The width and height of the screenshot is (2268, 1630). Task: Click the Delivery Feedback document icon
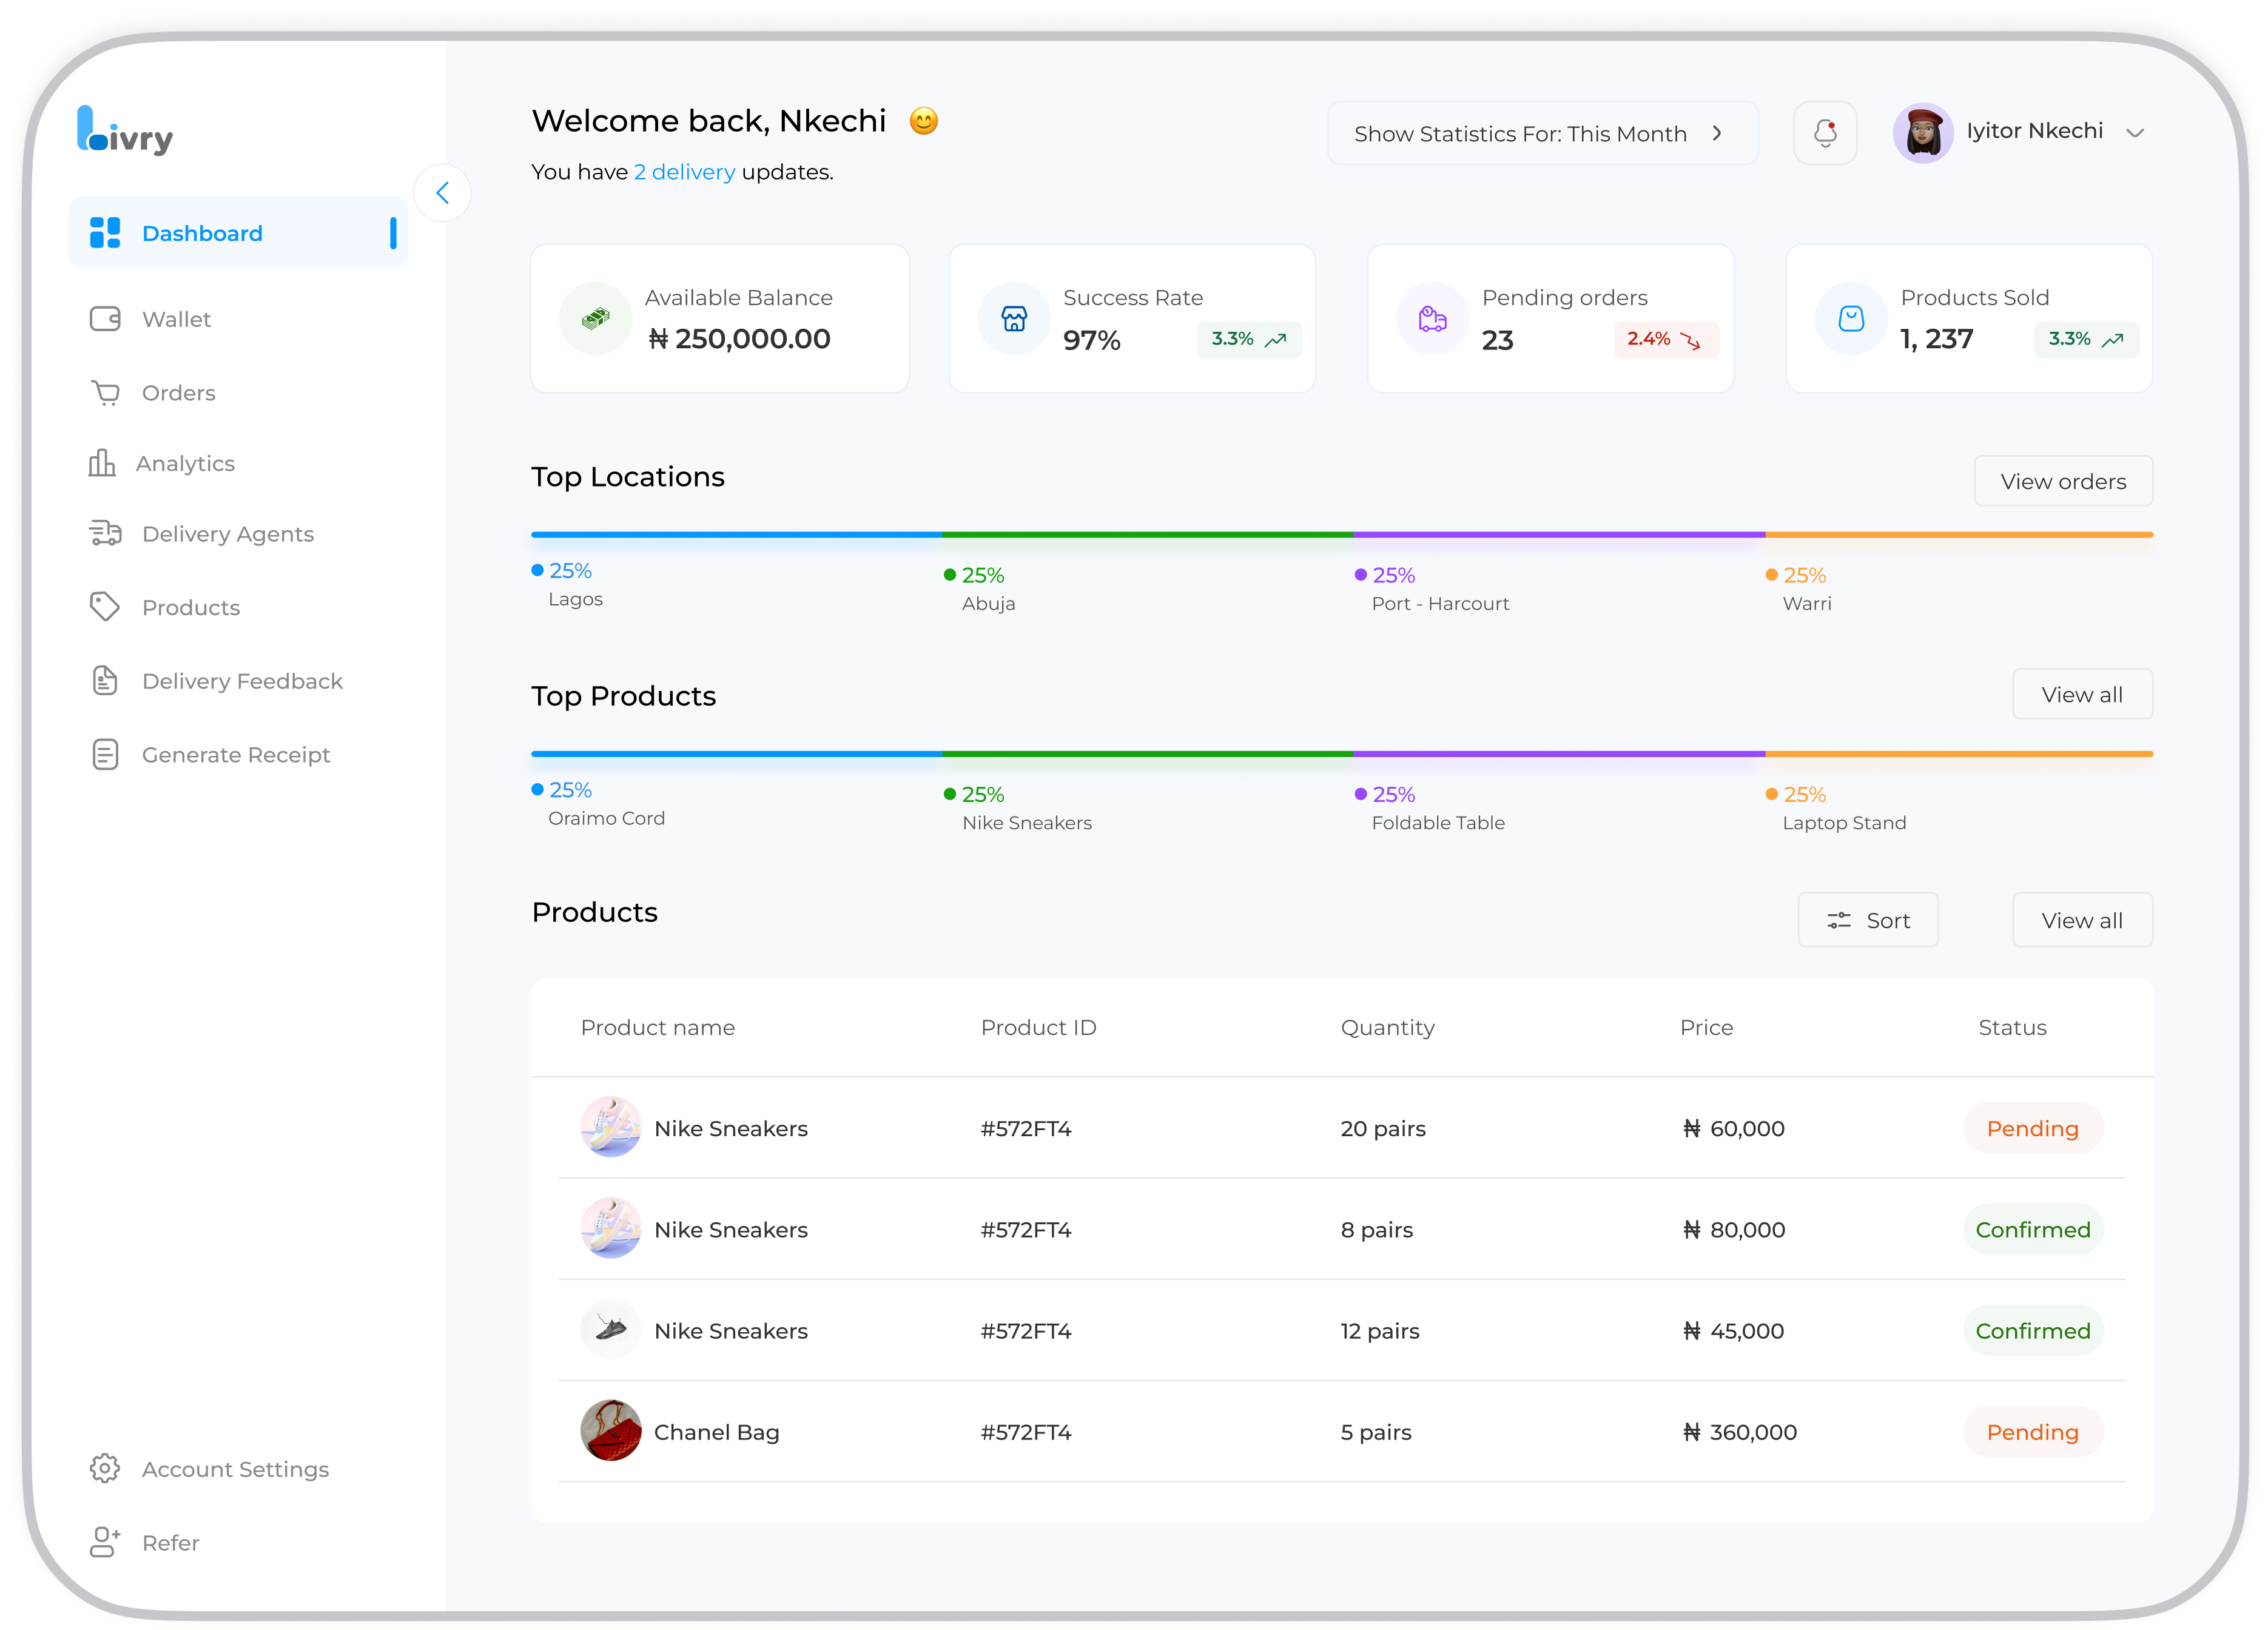point(105,680)
